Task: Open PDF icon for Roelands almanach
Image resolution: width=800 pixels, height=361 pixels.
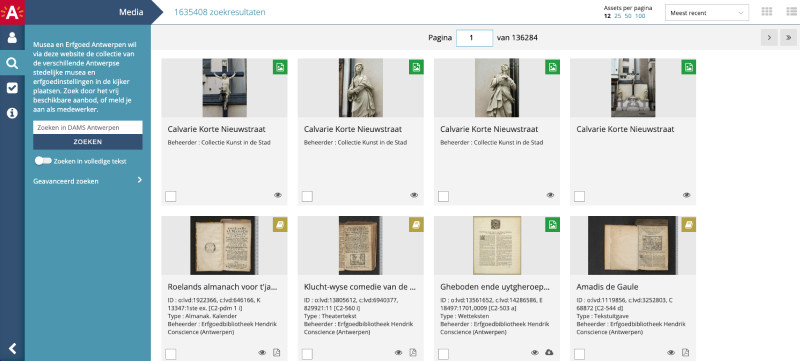Action: [x=277, y=352]
